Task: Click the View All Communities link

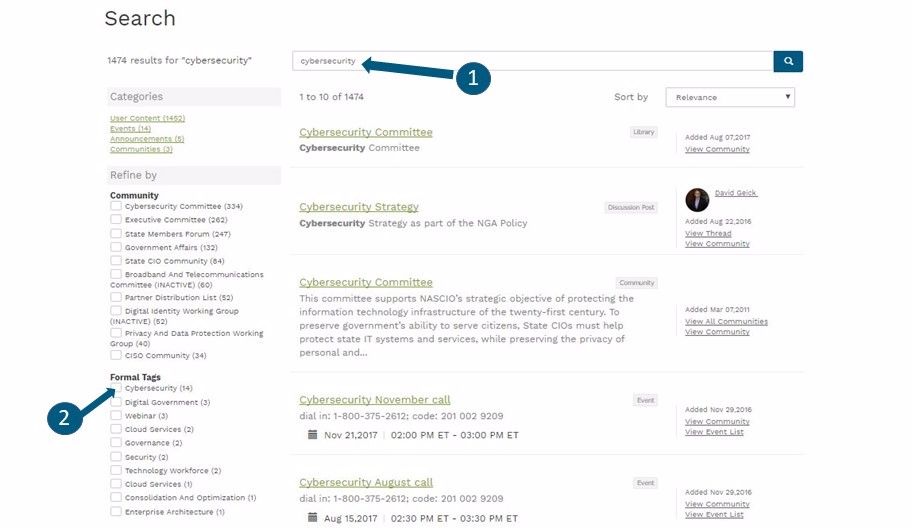Action: click(726, 322)
